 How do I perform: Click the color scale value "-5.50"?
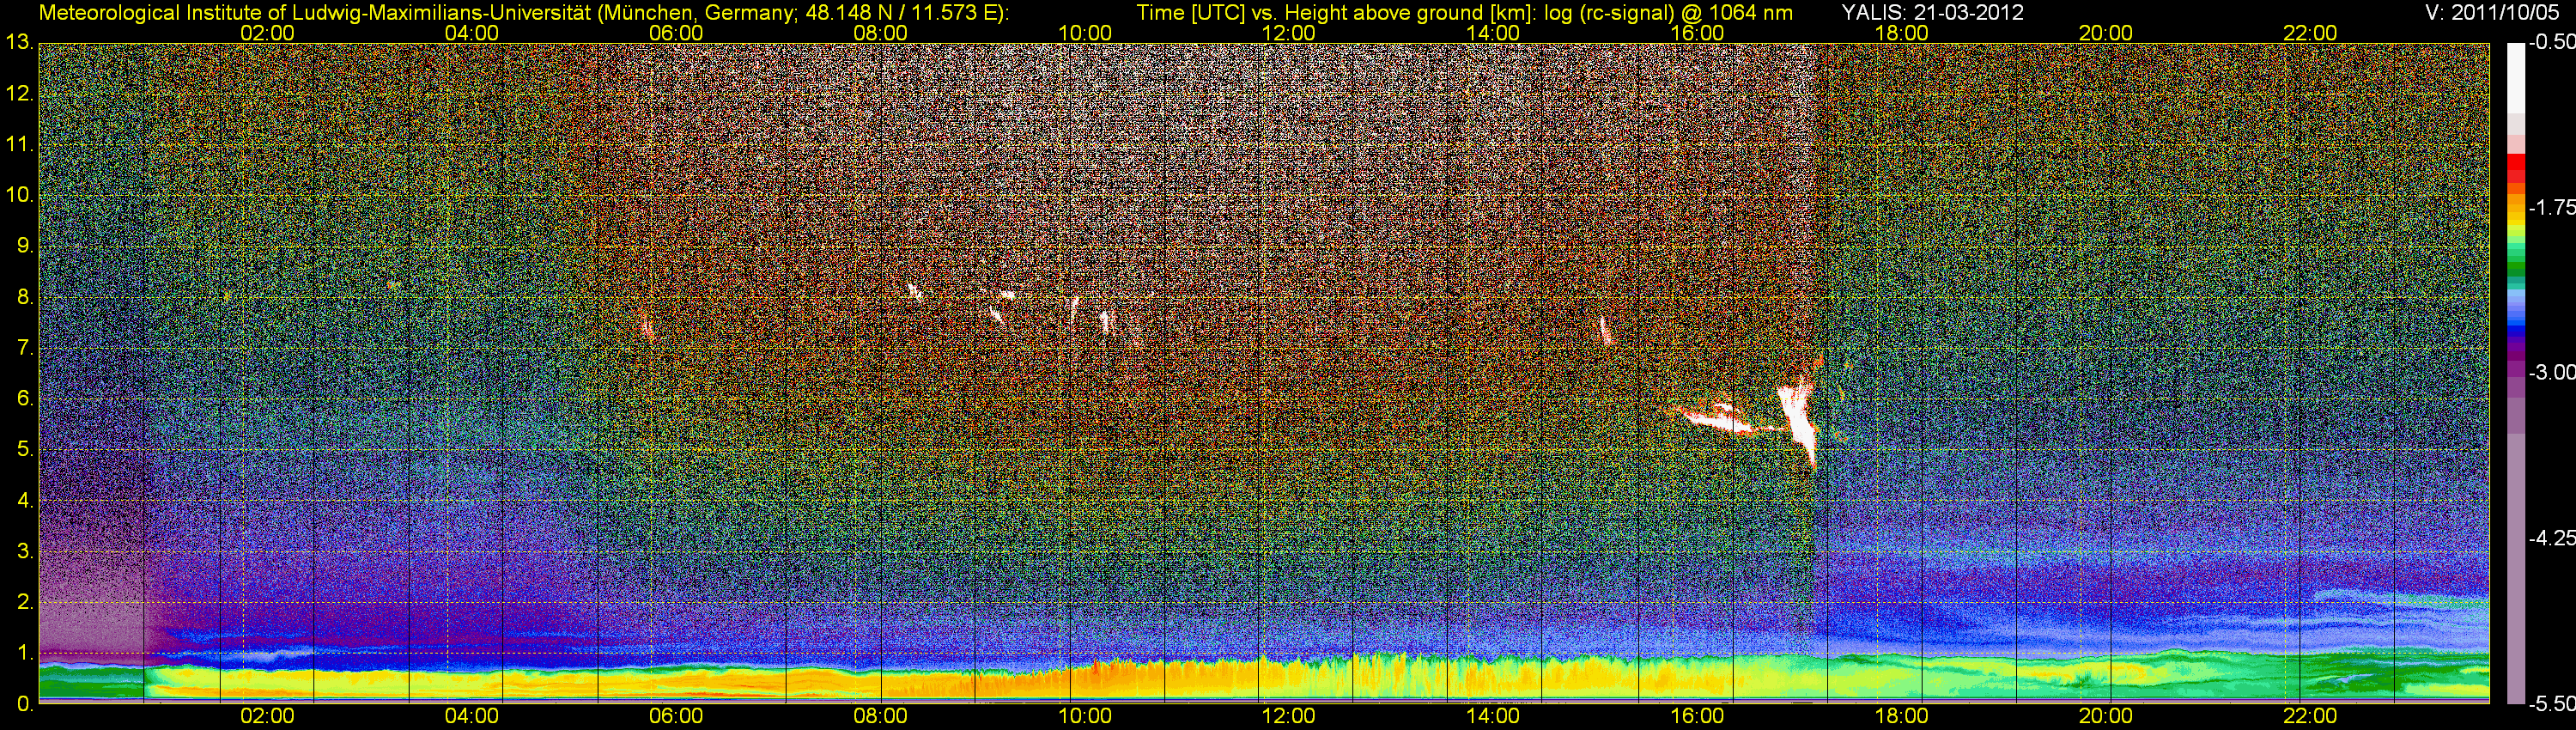point(2551,704)
